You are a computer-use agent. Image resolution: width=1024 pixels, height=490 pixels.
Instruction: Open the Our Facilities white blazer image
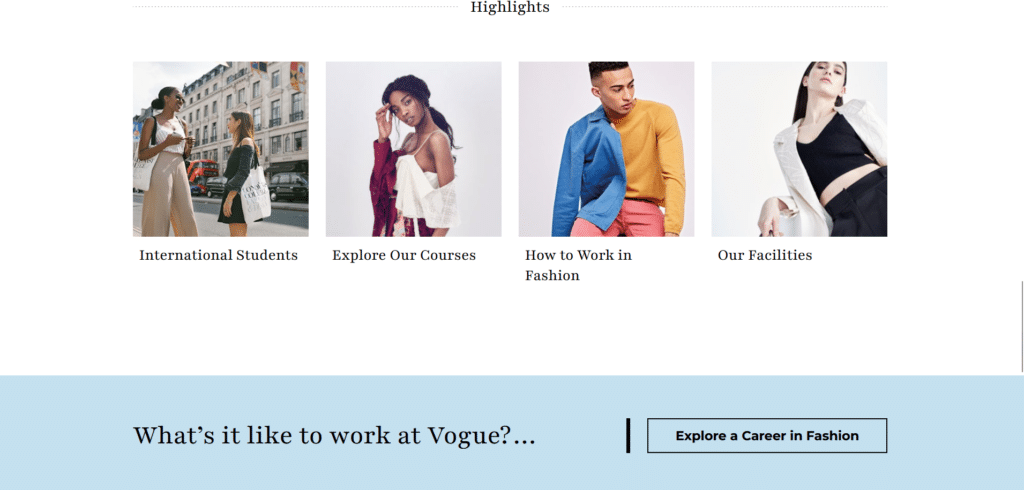coord(799,149)
